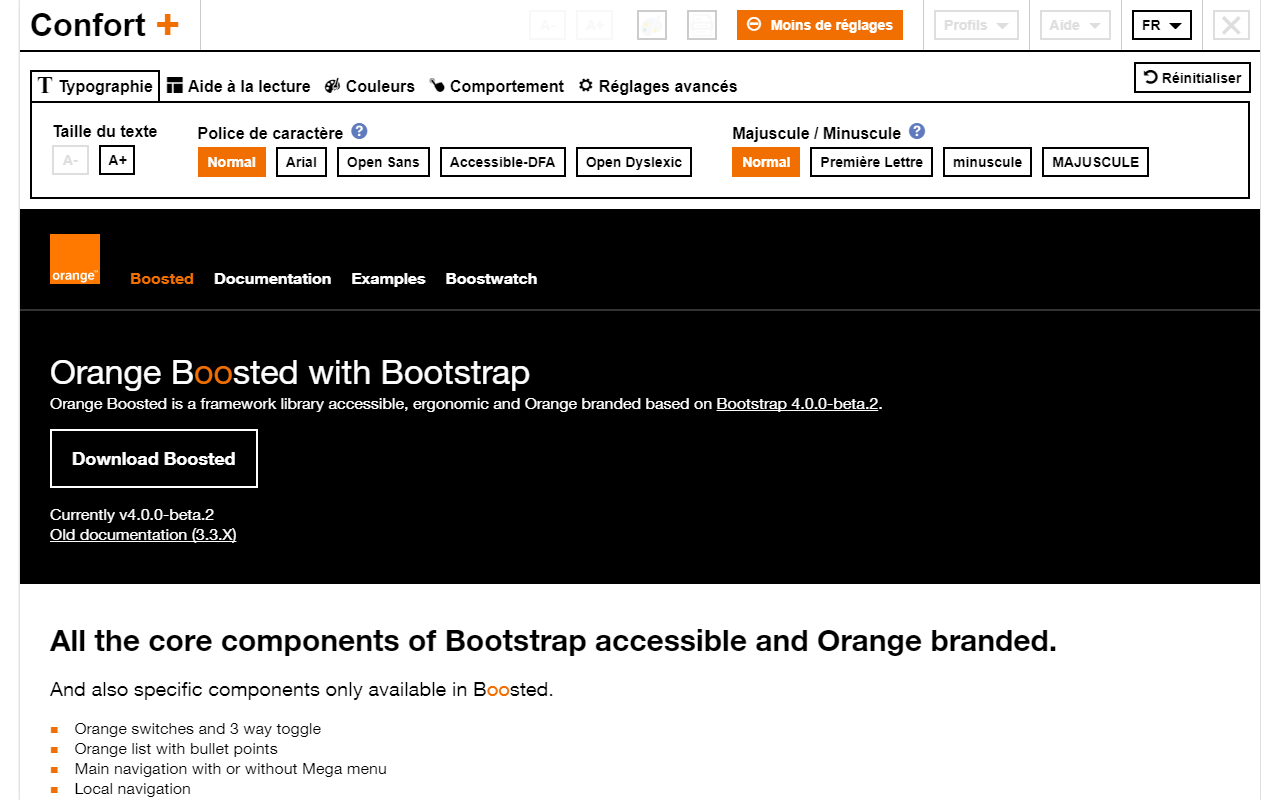
Task: Open the Examples nav link
Action: (x=388, y=279)
